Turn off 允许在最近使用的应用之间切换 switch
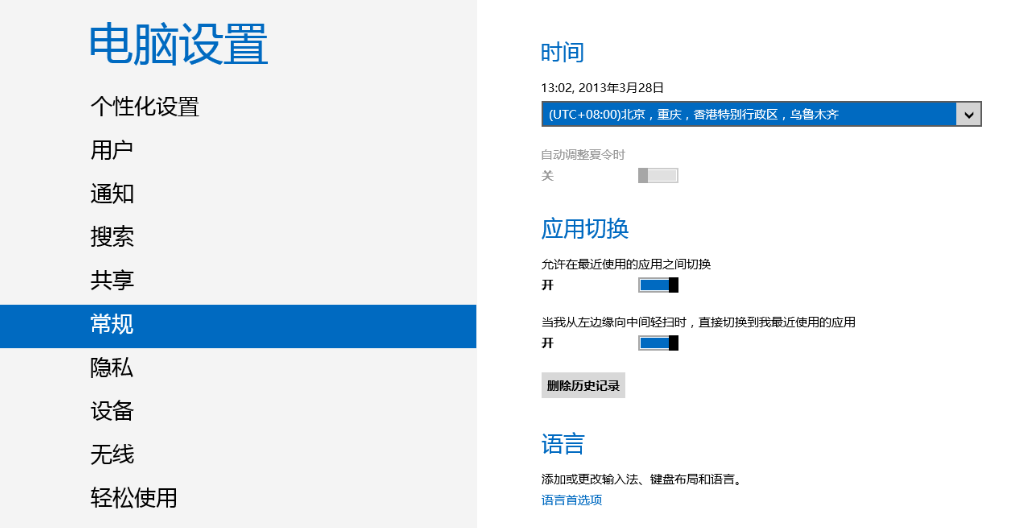 point(658,285)
